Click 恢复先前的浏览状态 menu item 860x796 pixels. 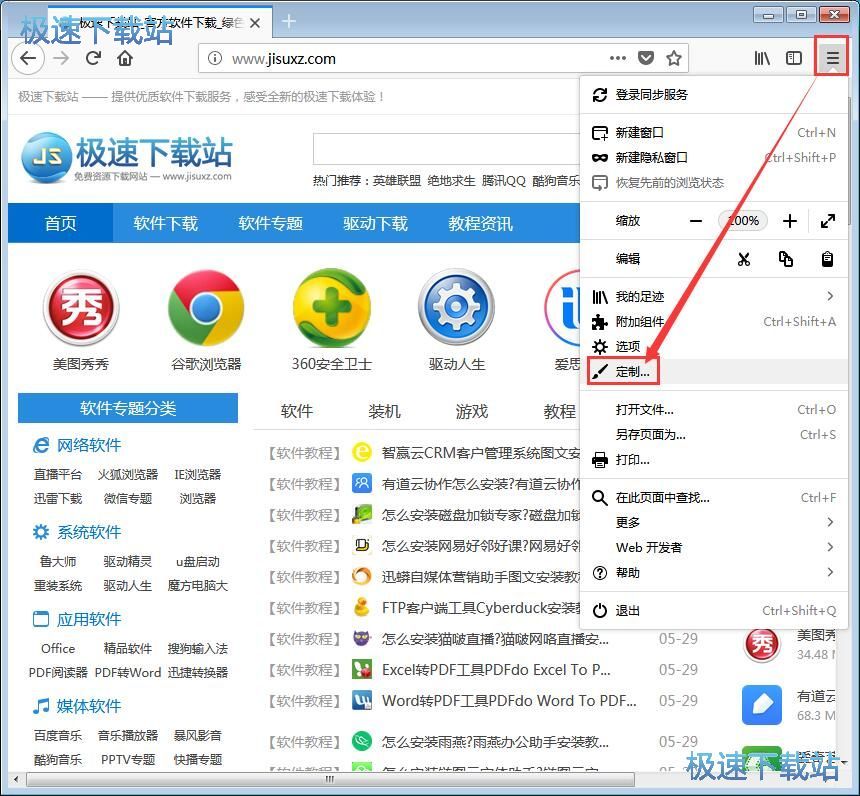714,183
